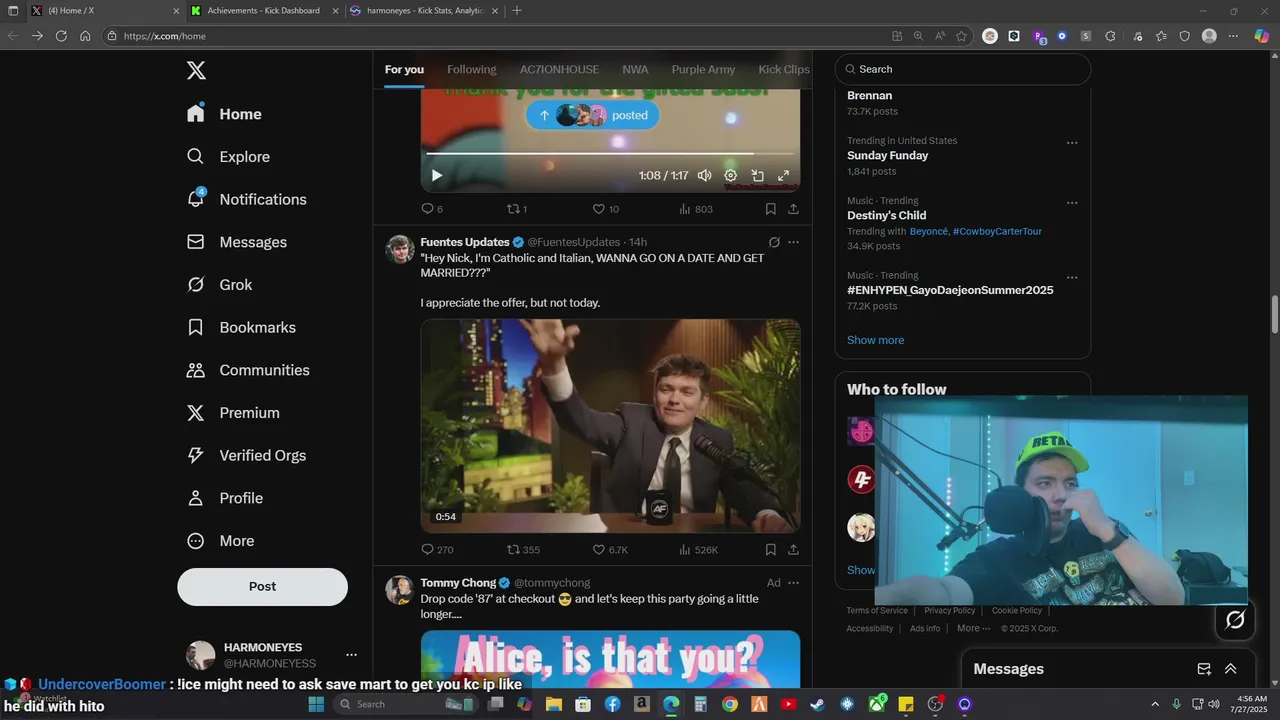
Task: Open Grok in the sidebar
Action: coord(220,285)
